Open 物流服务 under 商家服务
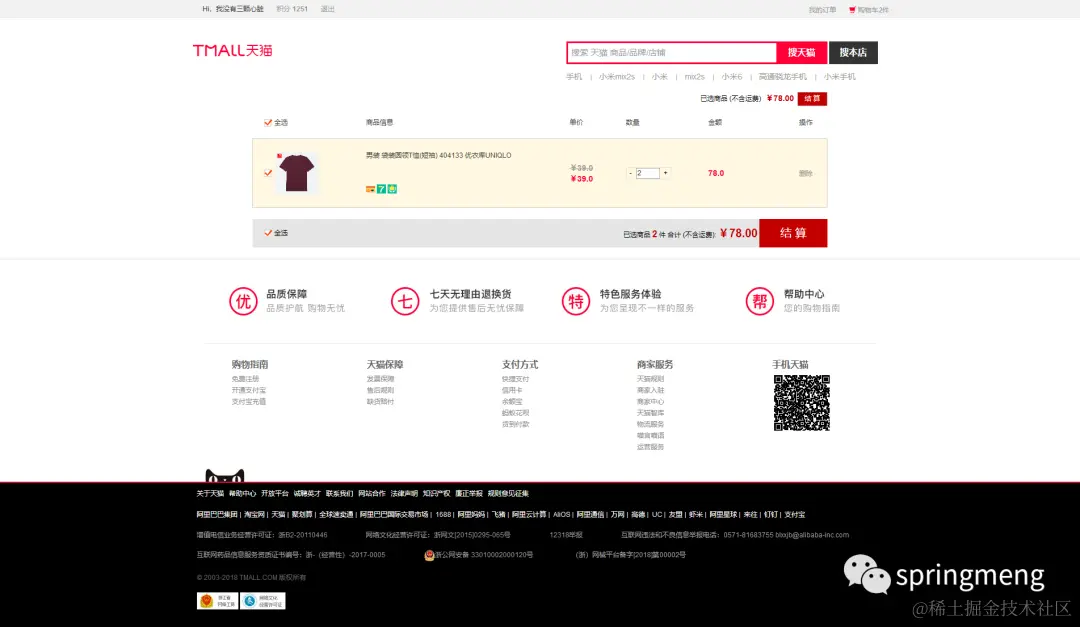 click(650, 424)
